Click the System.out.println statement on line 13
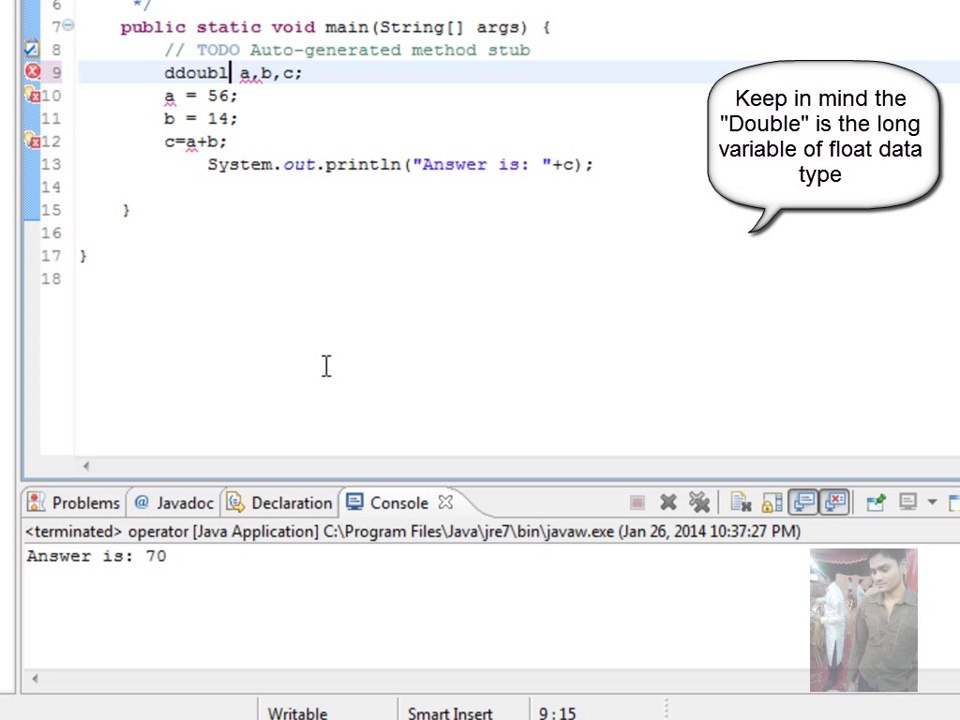Screen dimensions: 960x720 coord(400,165)
